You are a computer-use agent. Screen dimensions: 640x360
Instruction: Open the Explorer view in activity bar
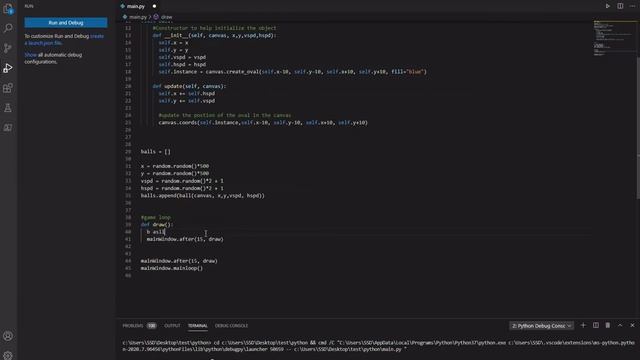8,9
